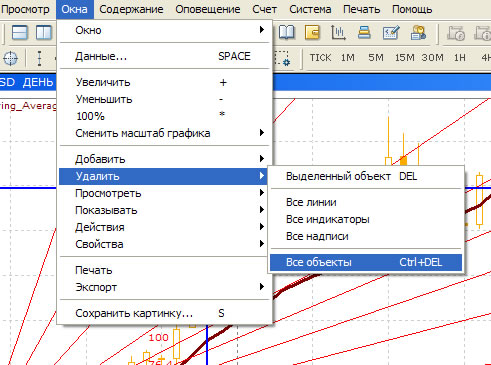This screenshot has height=365, width=491.
Task: Expand the Свойства submenu
Action: [164, 244]
